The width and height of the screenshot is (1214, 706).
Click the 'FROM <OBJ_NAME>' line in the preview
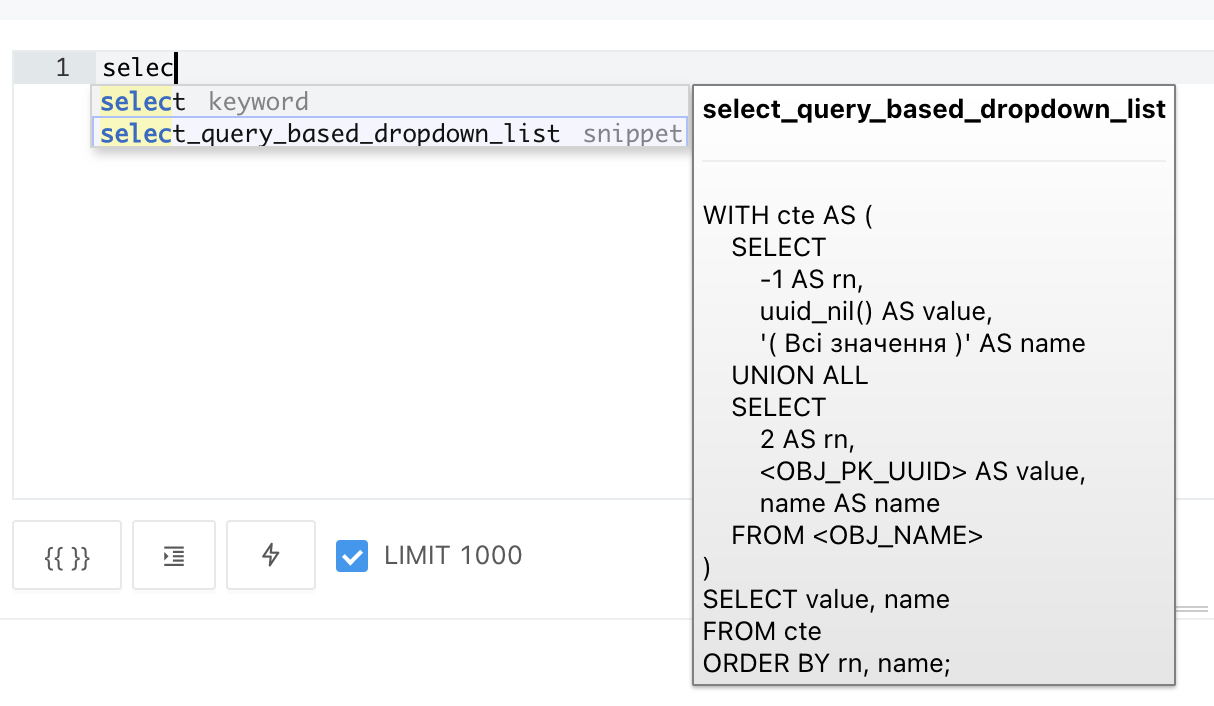click(x=857, y=535)
